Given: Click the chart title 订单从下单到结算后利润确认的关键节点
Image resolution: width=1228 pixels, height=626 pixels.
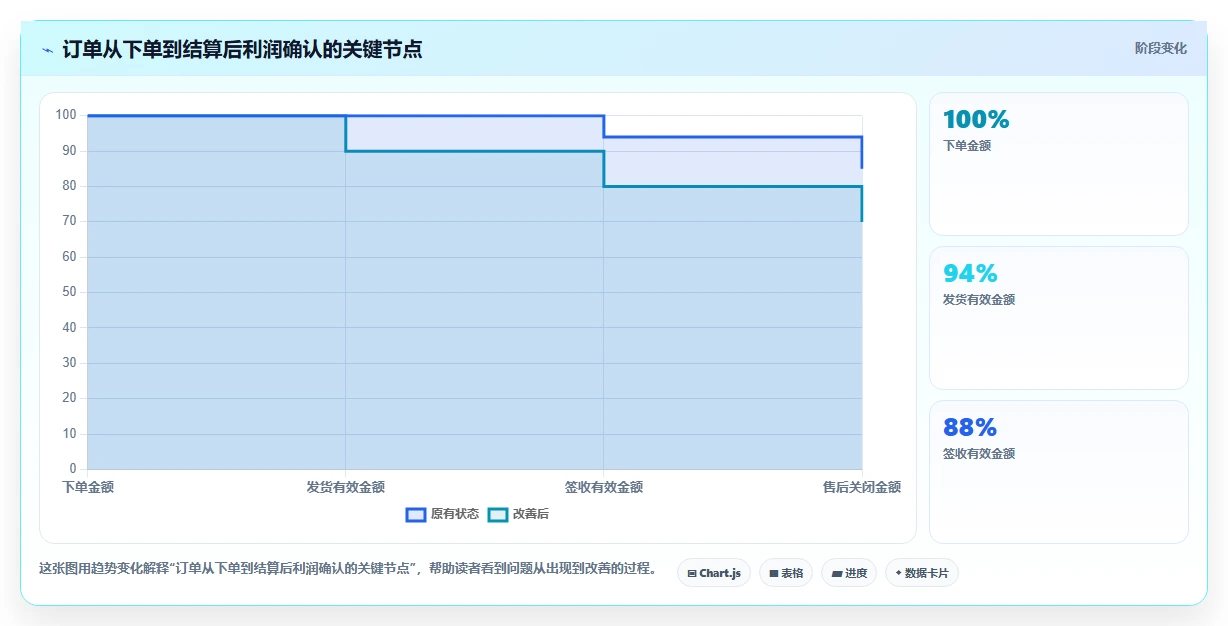Looking at the screenshot, I should pos(242,49).
